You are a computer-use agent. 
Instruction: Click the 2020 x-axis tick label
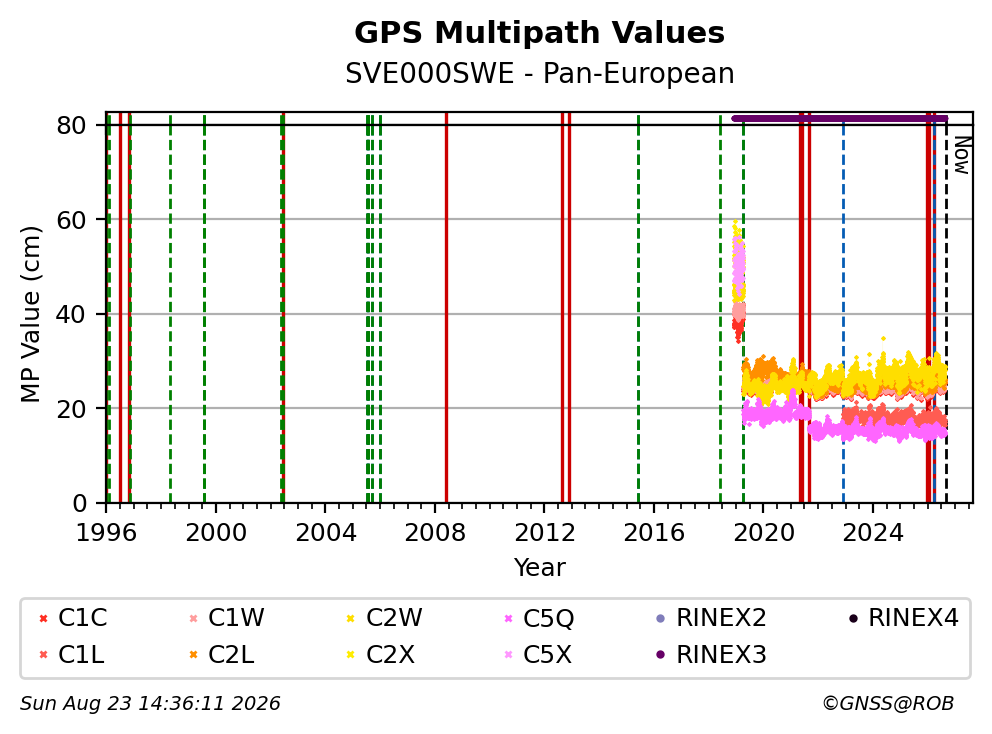click(x=763, y=533)
